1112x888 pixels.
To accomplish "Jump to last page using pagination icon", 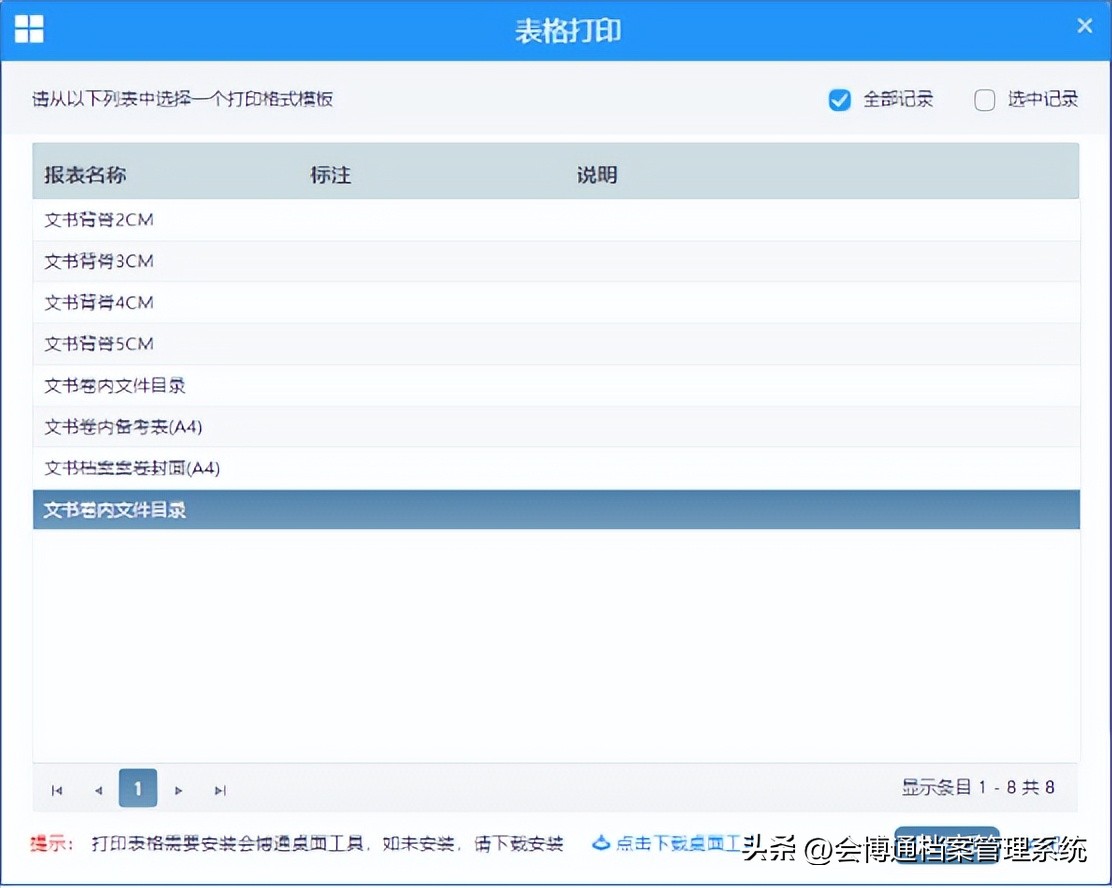I will click(219, 789).
